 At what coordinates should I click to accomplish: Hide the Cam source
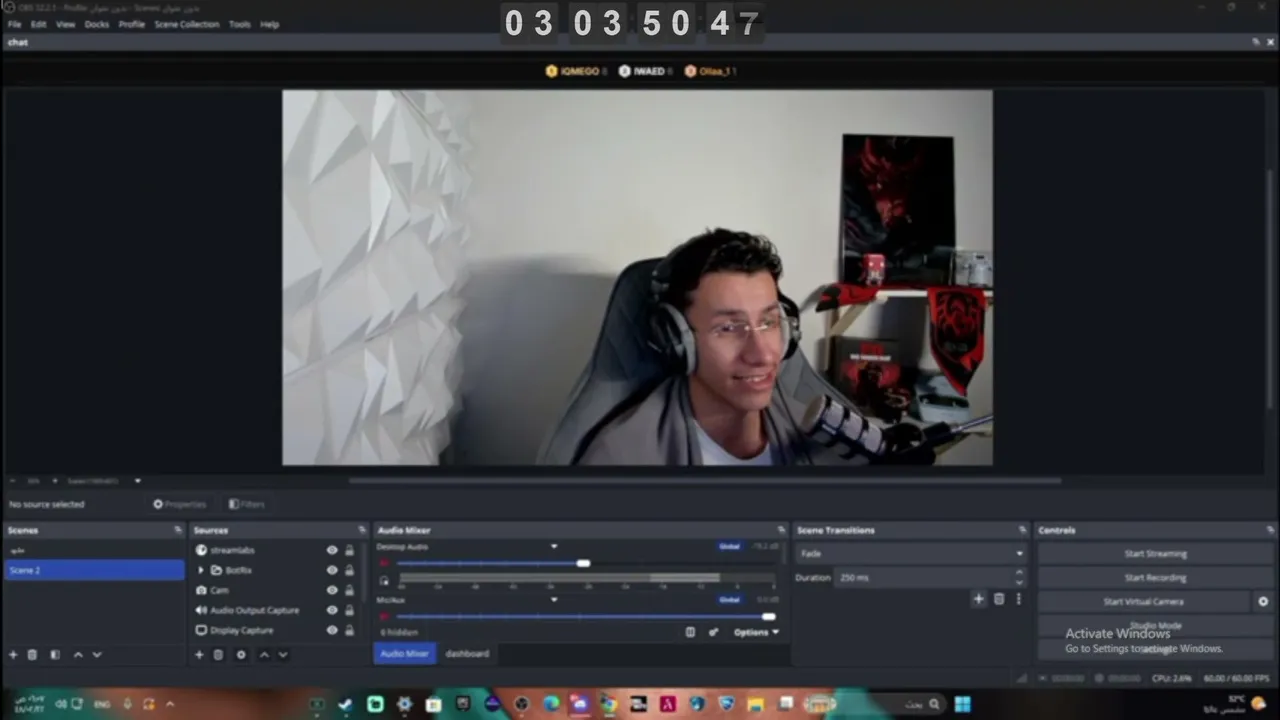tap(332, 590)
